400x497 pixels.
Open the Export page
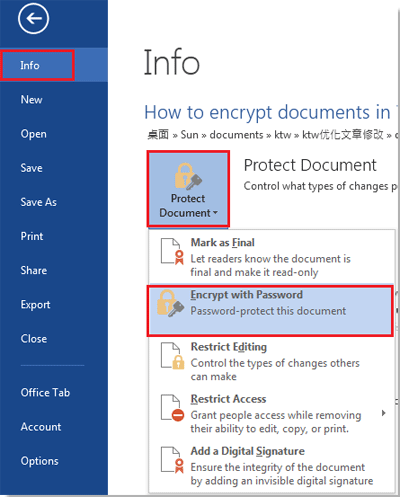[x=35, y=304]
